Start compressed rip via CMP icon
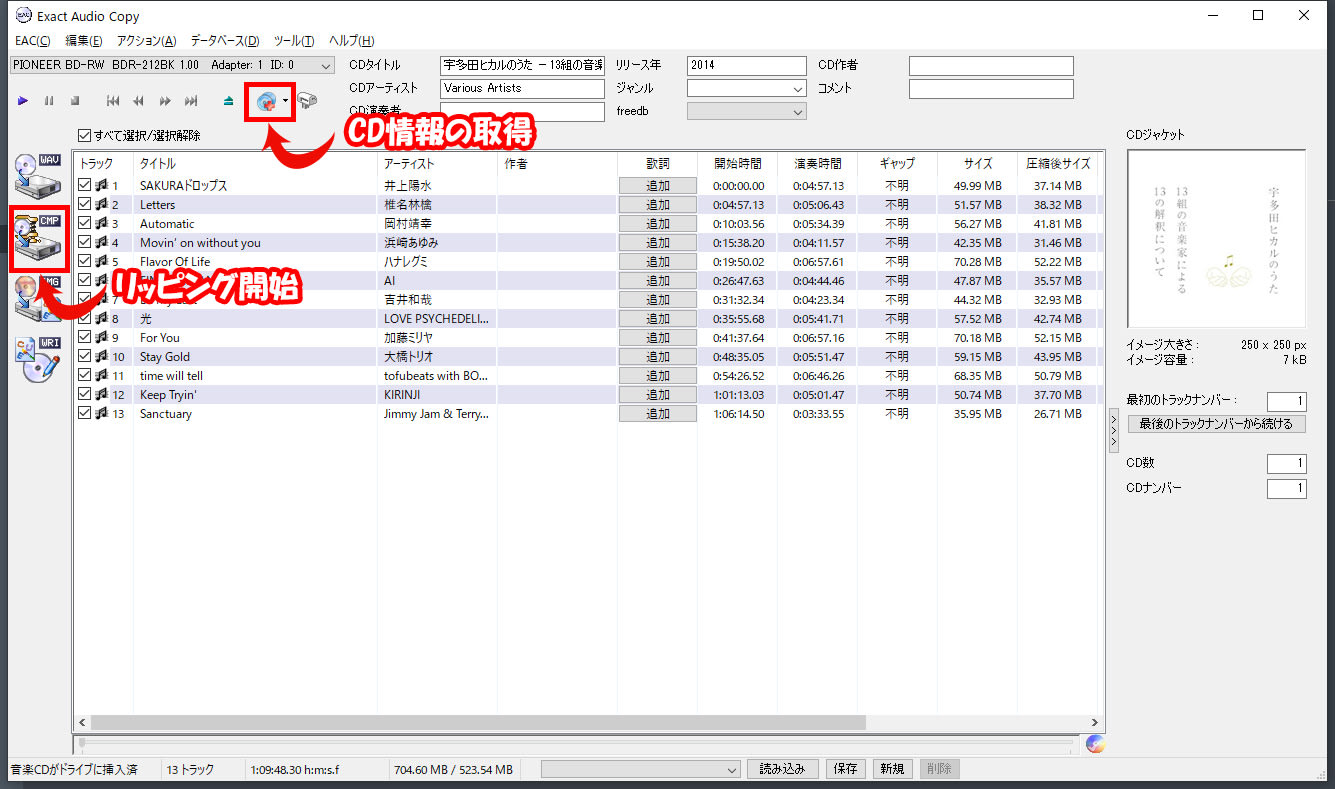1335x789 pixels. [38, 238]
